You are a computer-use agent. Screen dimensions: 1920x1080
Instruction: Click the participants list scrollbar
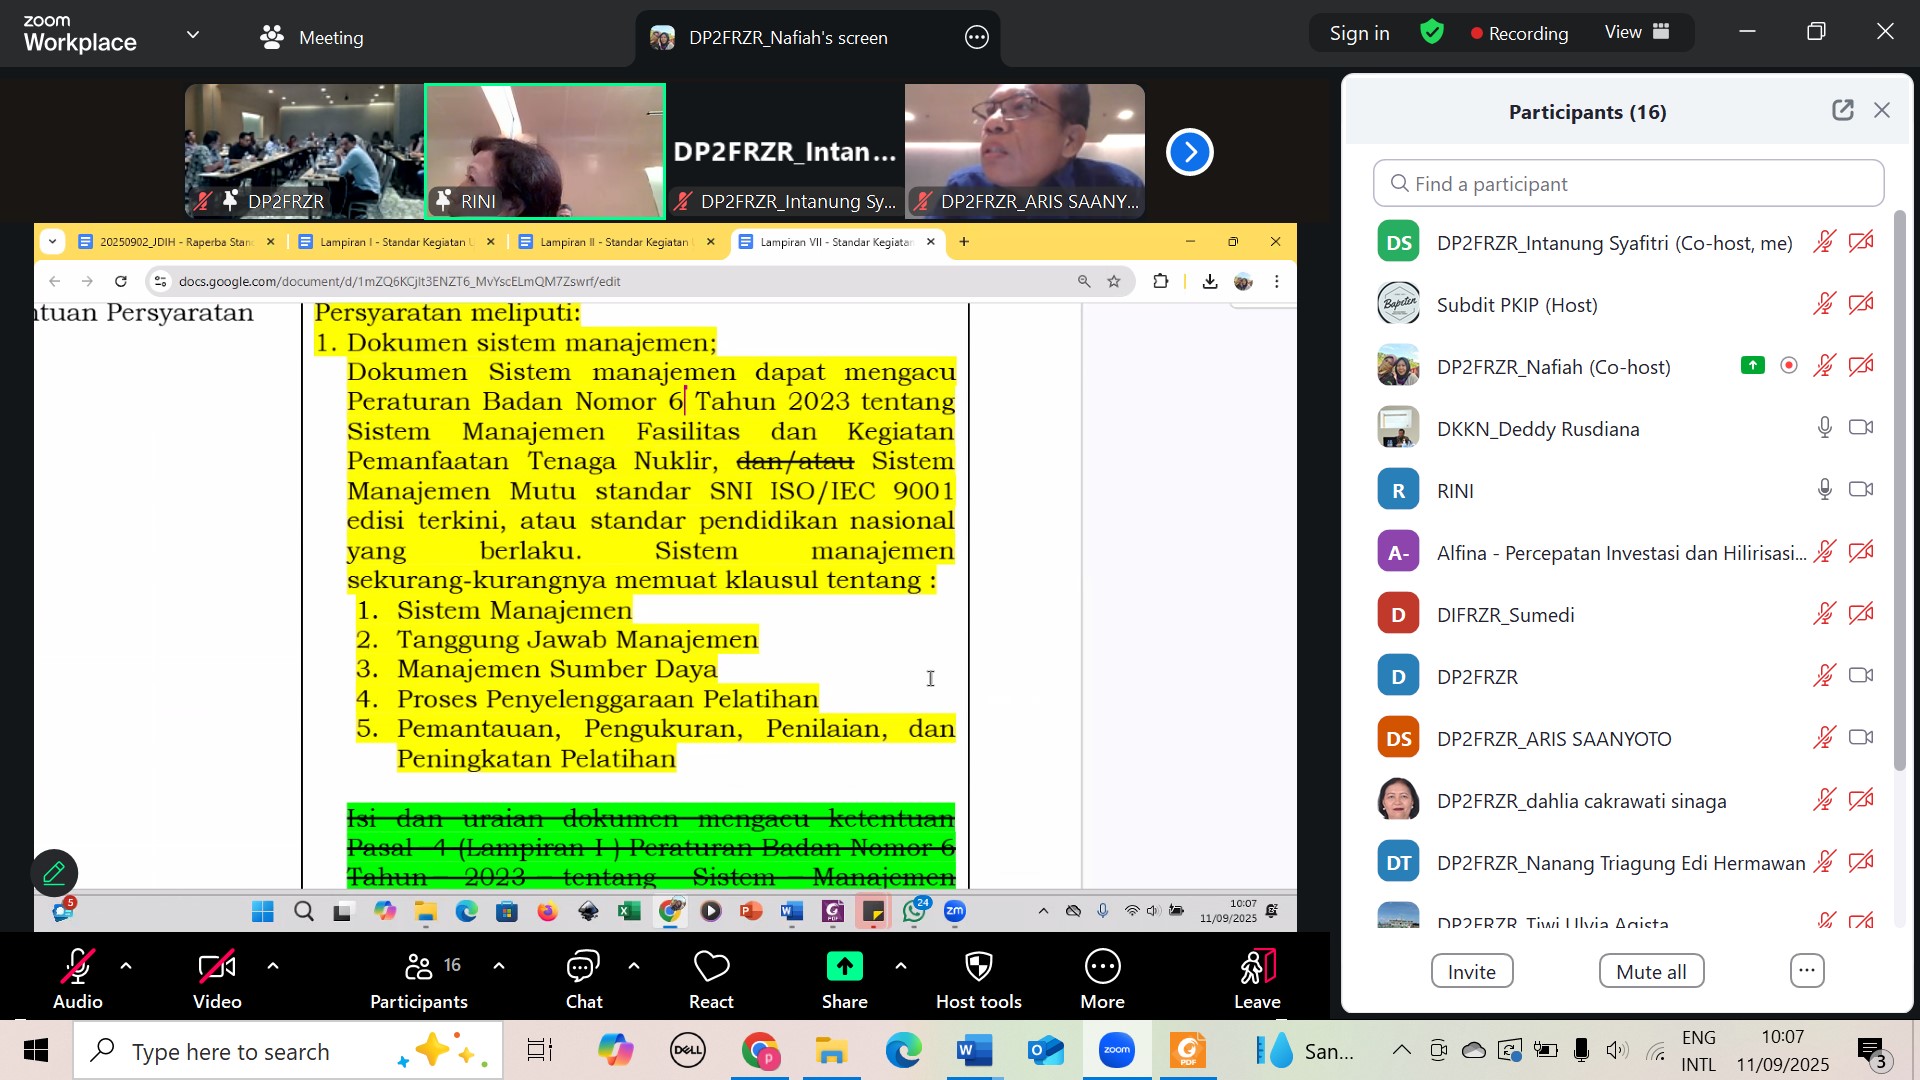(1900, 490)
